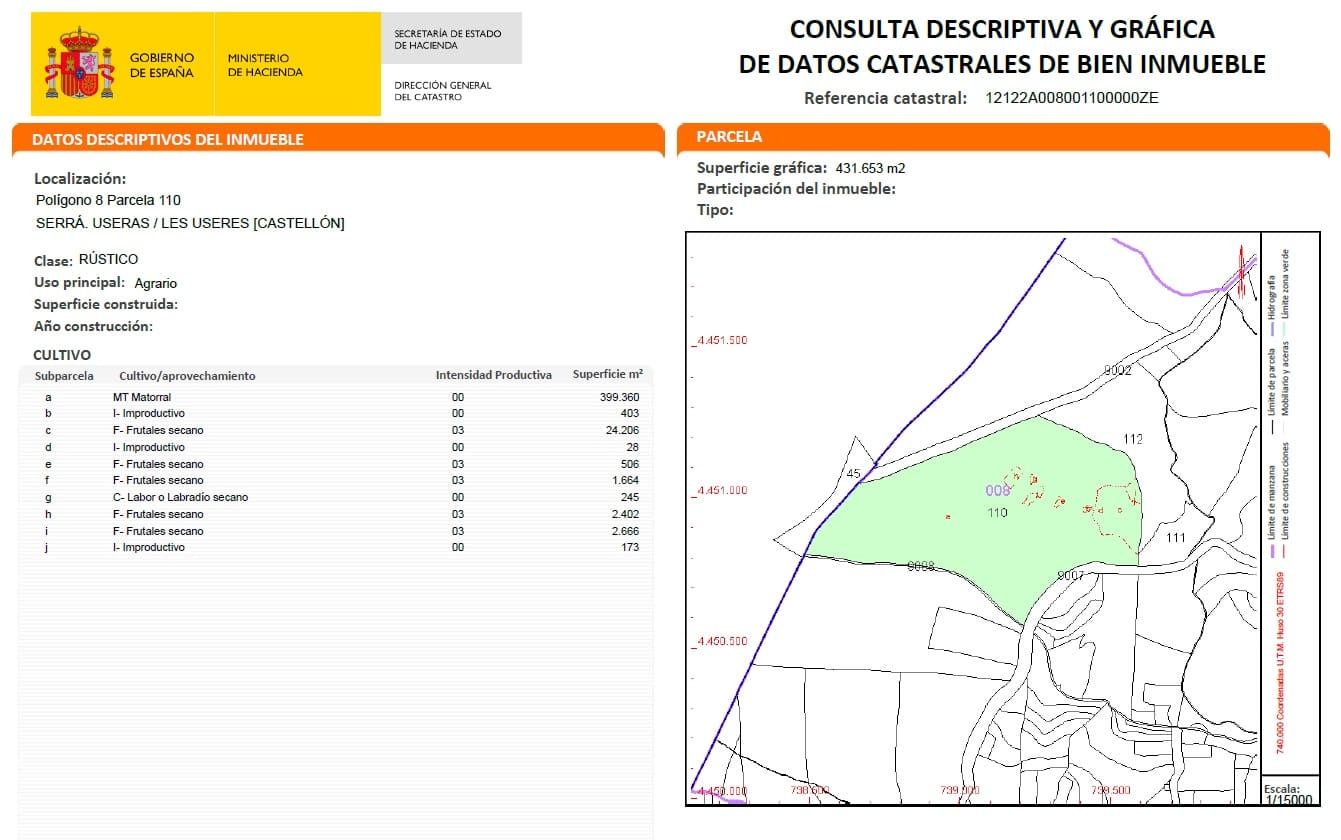Click x-axis coordinate label 739.500

[1110, 790]
